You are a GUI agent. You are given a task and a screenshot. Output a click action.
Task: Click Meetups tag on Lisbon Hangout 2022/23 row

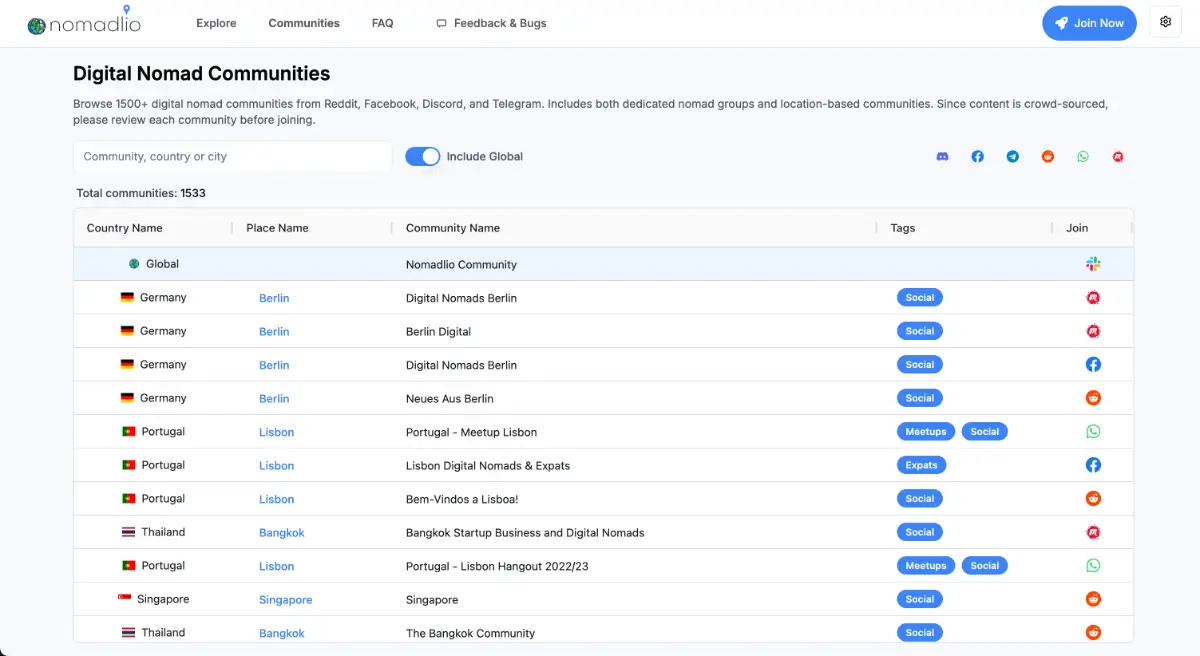coord(926,566)
